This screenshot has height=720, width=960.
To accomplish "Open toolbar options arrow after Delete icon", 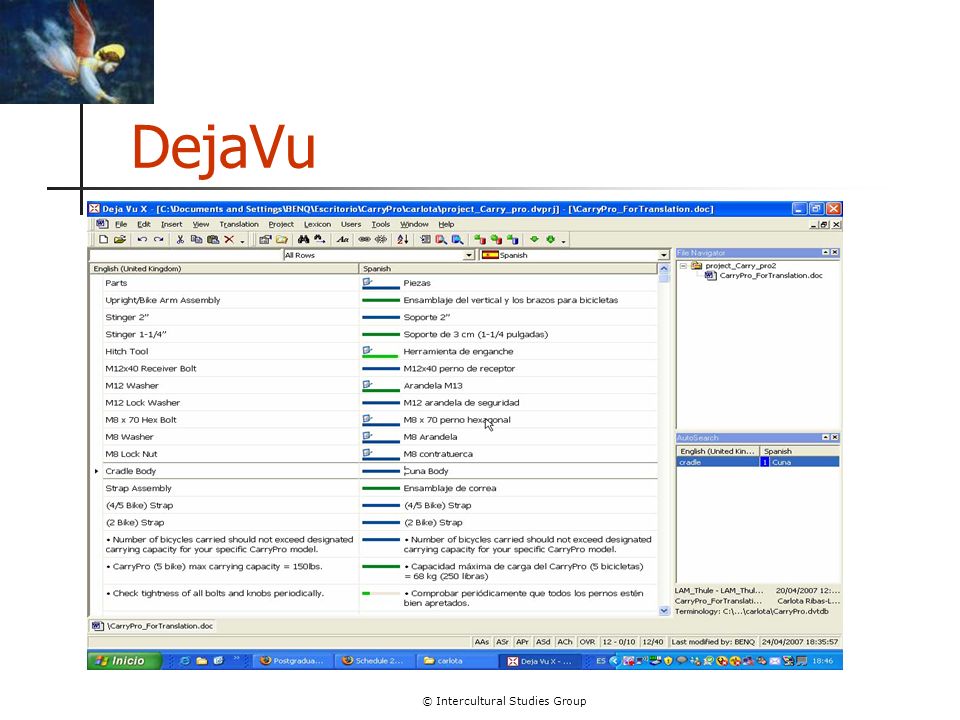I will pyautogui.click(x=242, y=241).
